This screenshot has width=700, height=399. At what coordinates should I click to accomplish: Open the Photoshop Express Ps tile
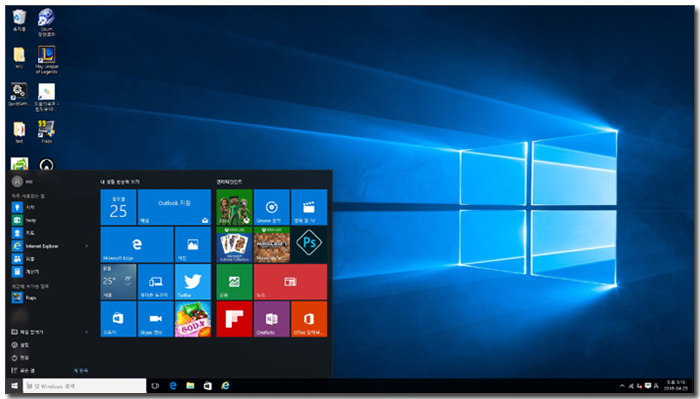coord(309,244)
